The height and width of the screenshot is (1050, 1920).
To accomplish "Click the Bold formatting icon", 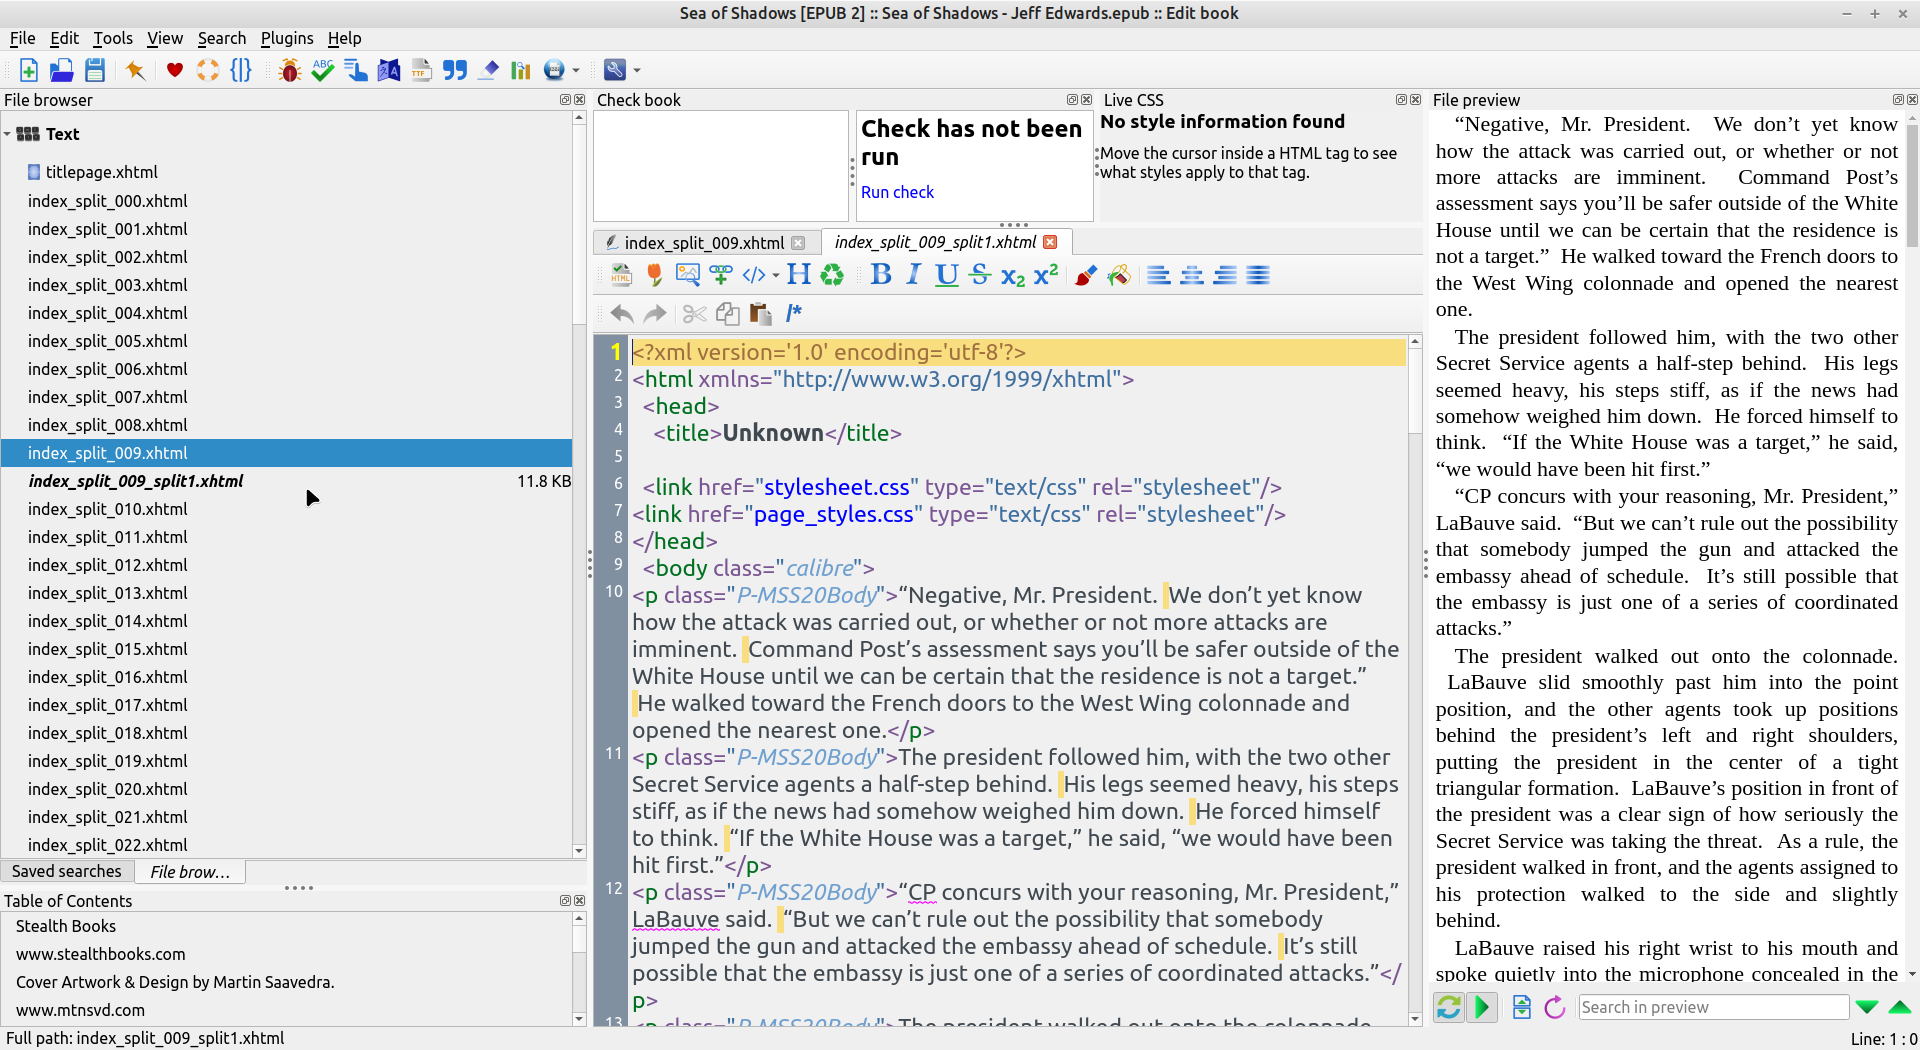I will (880, 275).
